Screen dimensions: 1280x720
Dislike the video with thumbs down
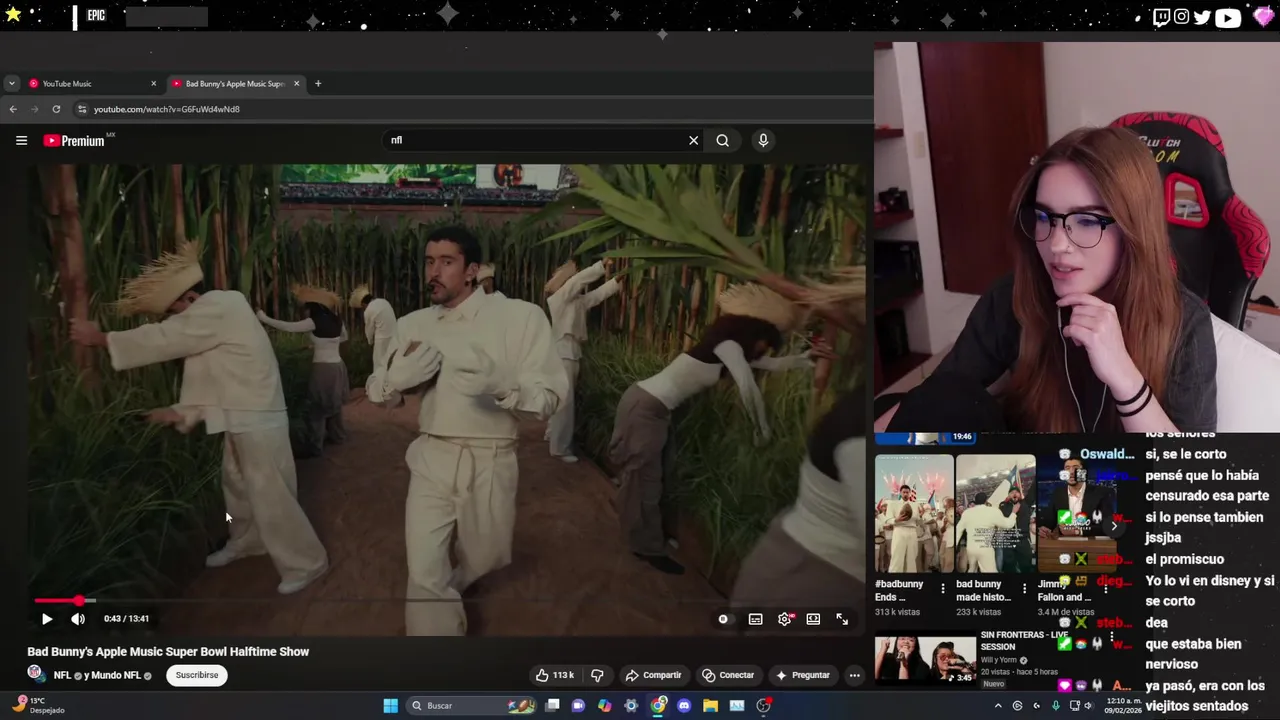click(597, 675)
